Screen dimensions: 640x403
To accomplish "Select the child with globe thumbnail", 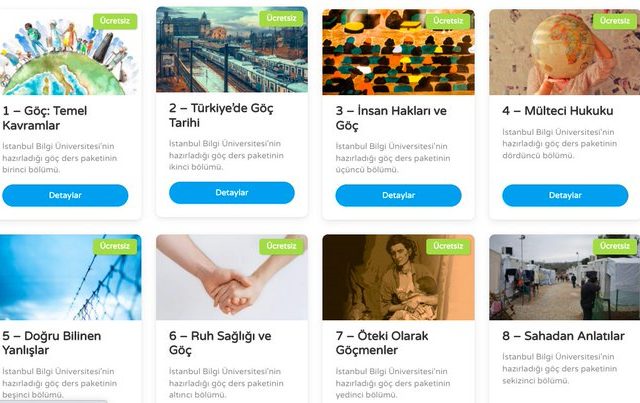I will [564, 52].
